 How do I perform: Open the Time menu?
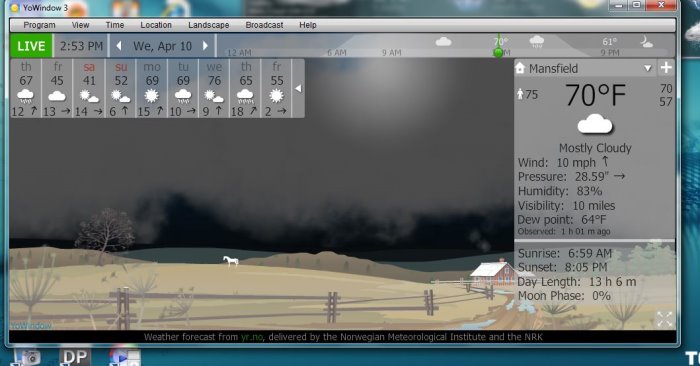[115, 25]
